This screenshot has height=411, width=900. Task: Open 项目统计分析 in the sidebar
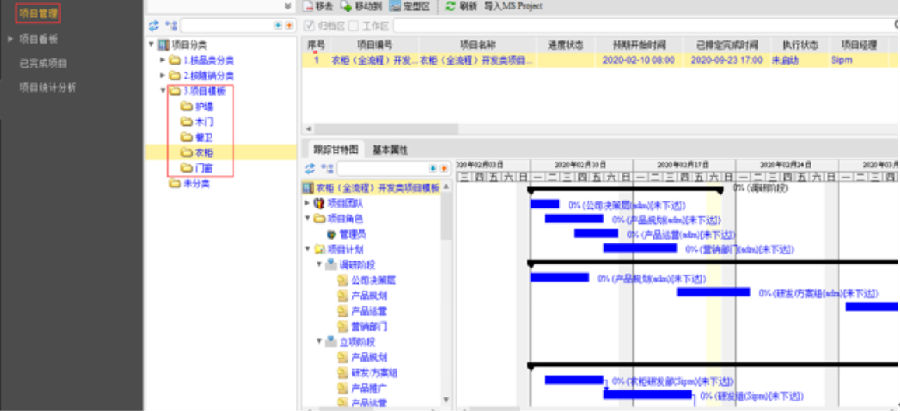(46, 87)
